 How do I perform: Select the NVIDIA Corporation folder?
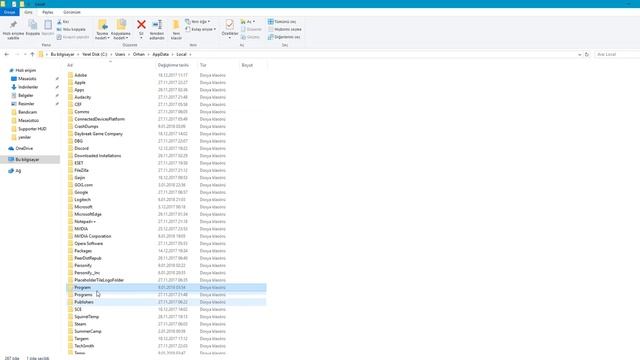93,236
